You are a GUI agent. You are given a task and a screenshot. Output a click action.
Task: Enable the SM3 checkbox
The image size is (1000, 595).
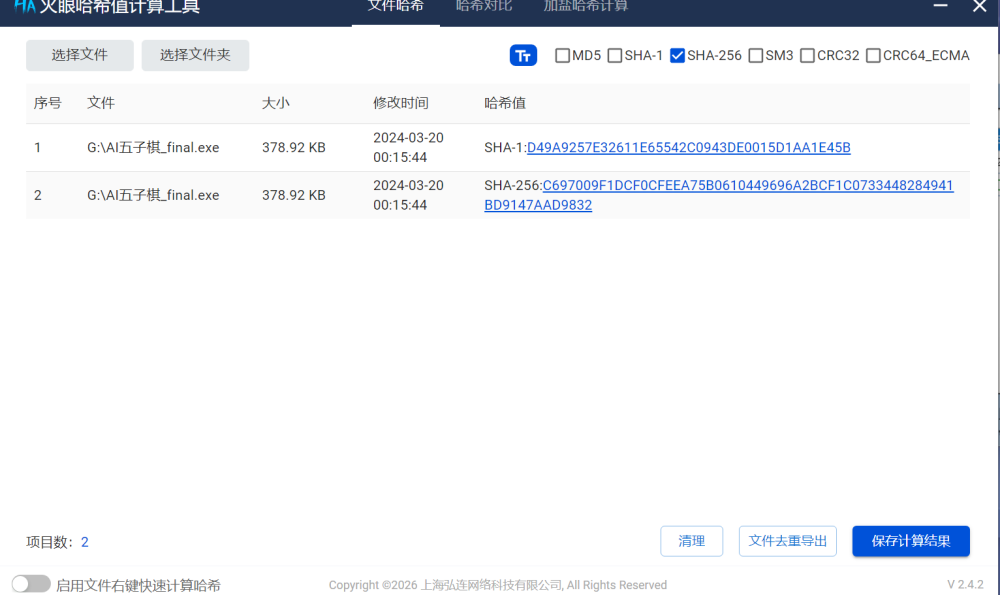click(x=756, y=56)
